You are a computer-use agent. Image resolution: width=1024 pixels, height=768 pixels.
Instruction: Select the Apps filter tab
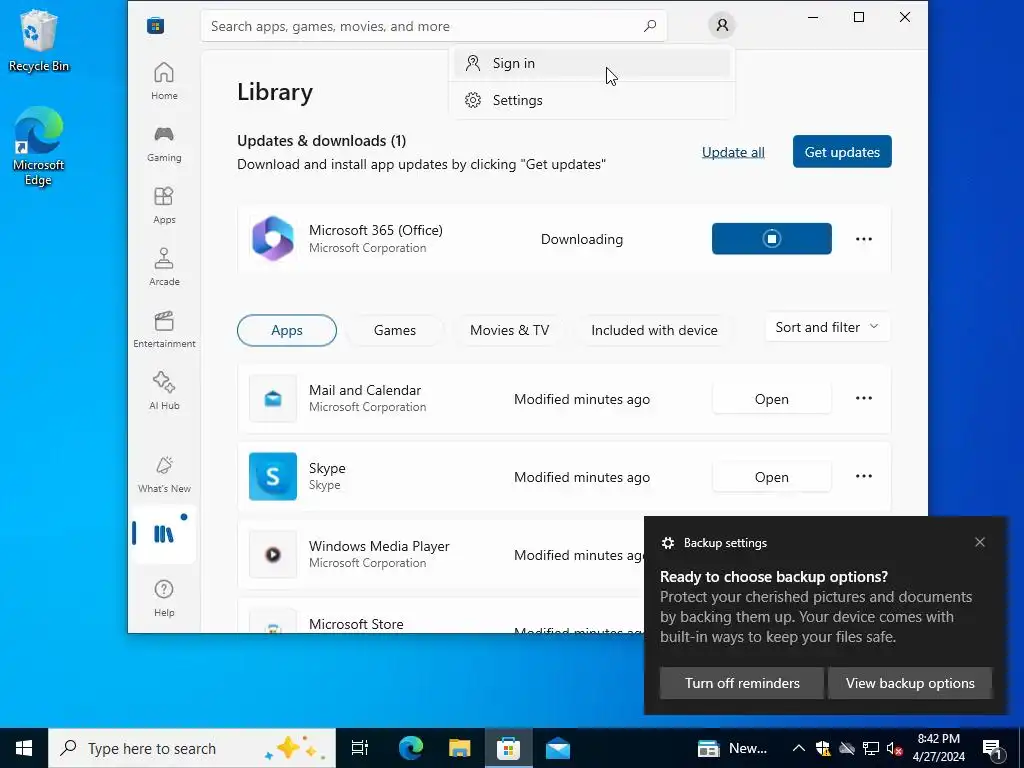click(287, 330)
